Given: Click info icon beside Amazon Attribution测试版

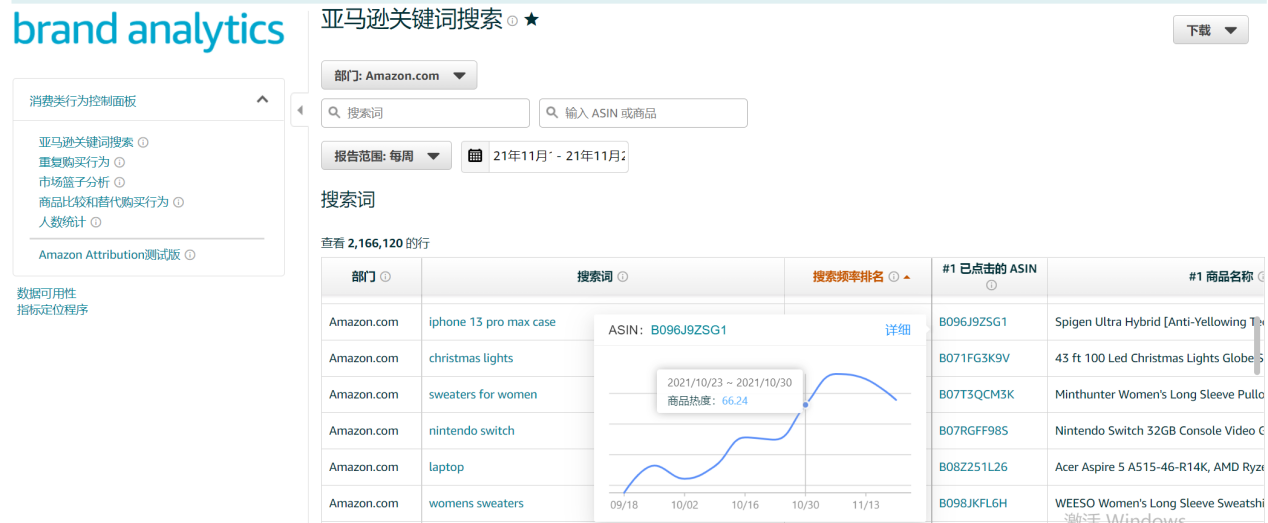Looking at the screenshot, I should point(190,255).
